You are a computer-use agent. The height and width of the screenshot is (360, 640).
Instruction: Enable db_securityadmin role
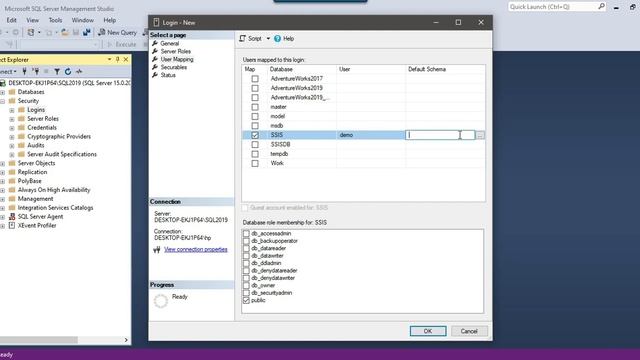coord(246,293)
